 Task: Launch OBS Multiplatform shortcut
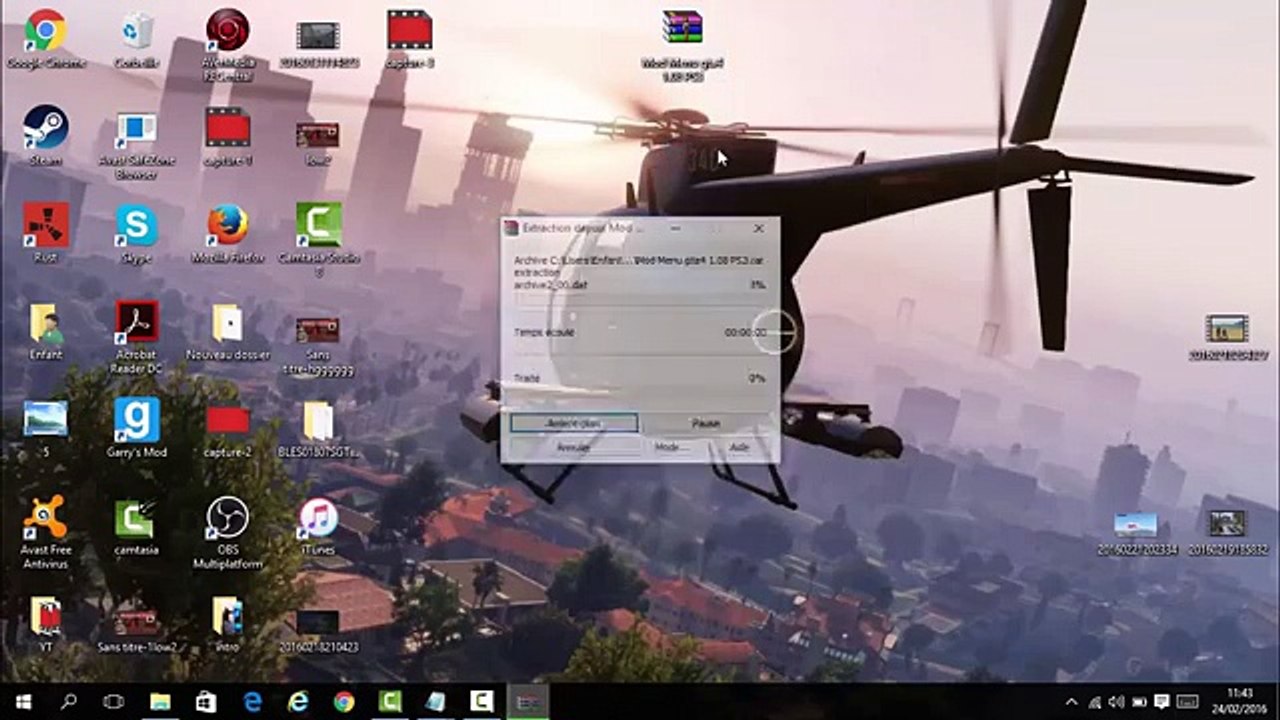pyautogui.click(x=228, y=532)
